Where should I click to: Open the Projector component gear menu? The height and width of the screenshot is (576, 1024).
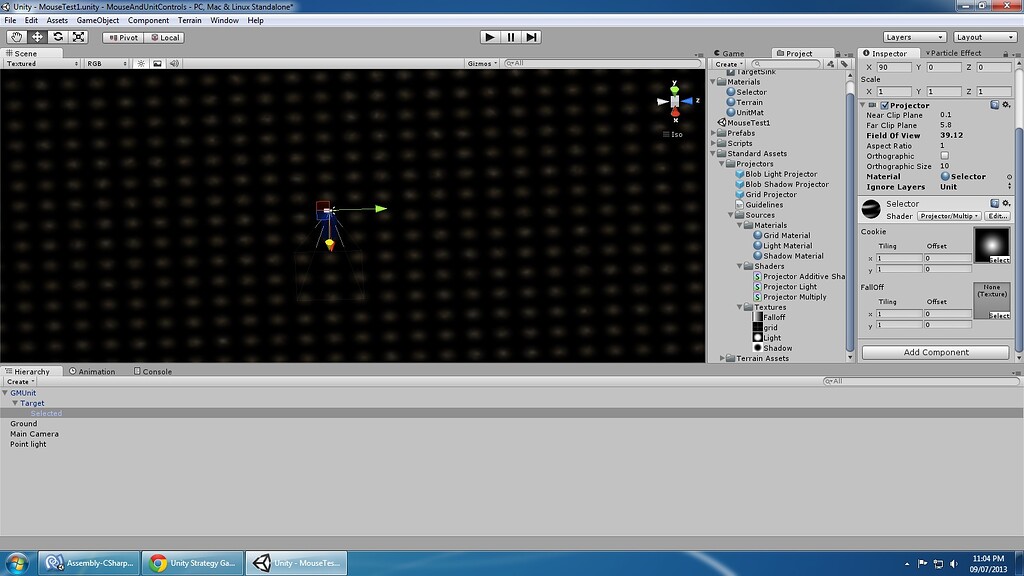1006,104
